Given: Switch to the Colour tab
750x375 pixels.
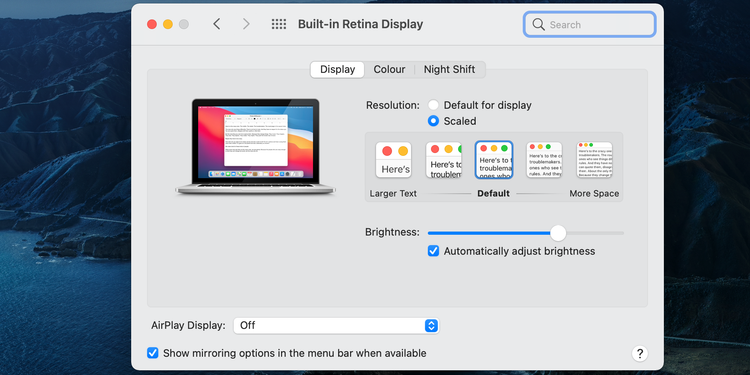Looking at the screenshot, I should 389,69.
